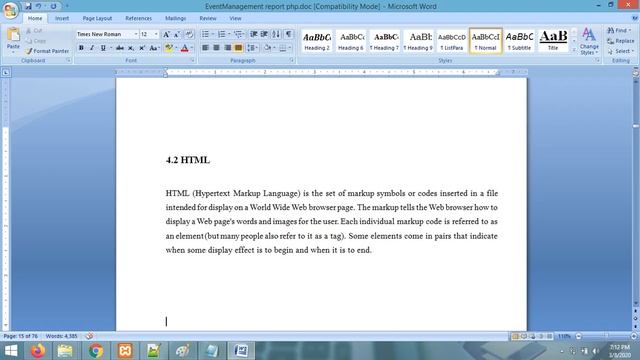Open the font name dropdown
This screenshot has height=360, width=640.
click(x=136, y=34)
